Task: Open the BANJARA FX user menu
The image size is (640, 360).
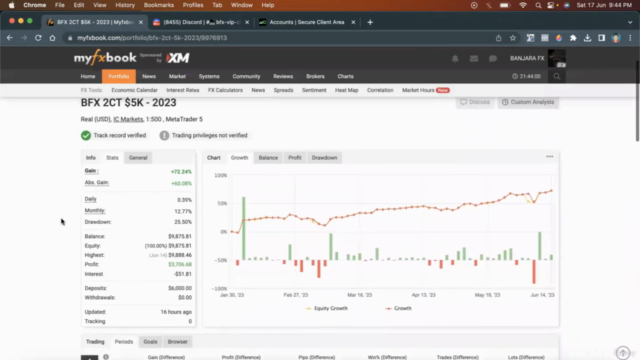Action: (527, 58)
